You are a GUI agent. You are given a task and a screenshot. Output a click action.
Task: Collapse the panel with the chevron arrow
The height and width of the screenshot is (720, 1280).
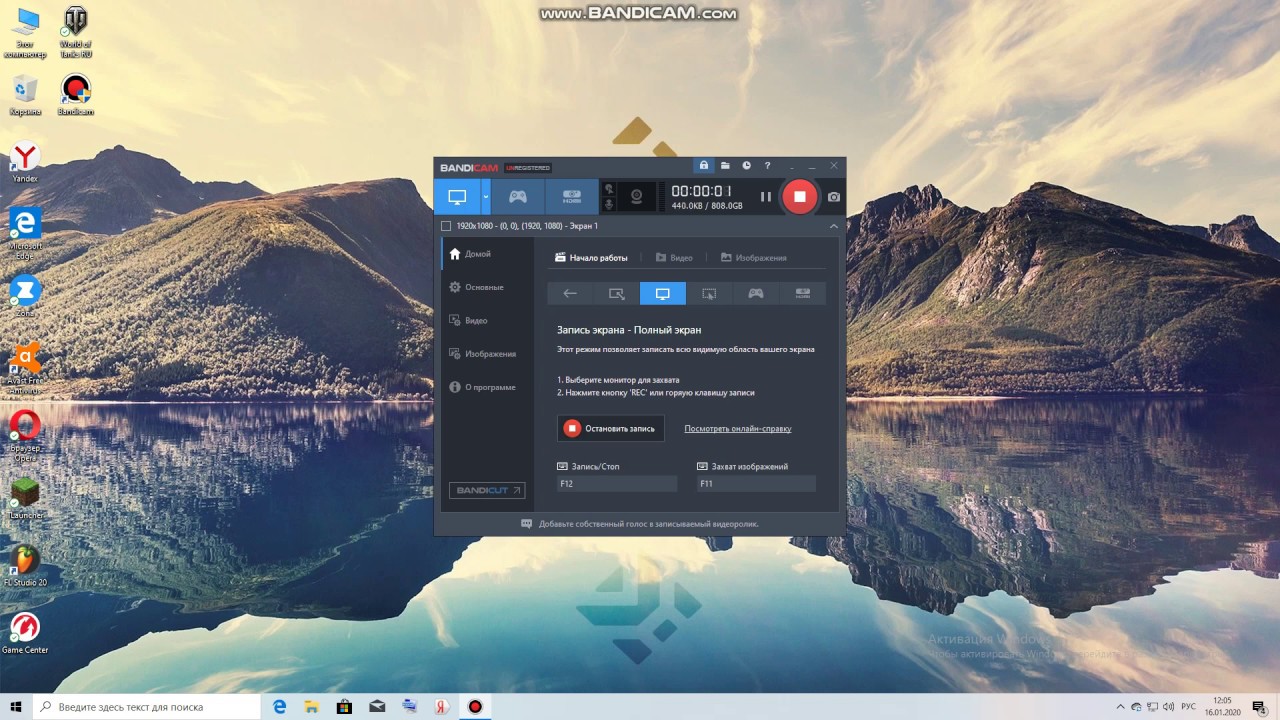pyautogui.click(x=833, y=226)
